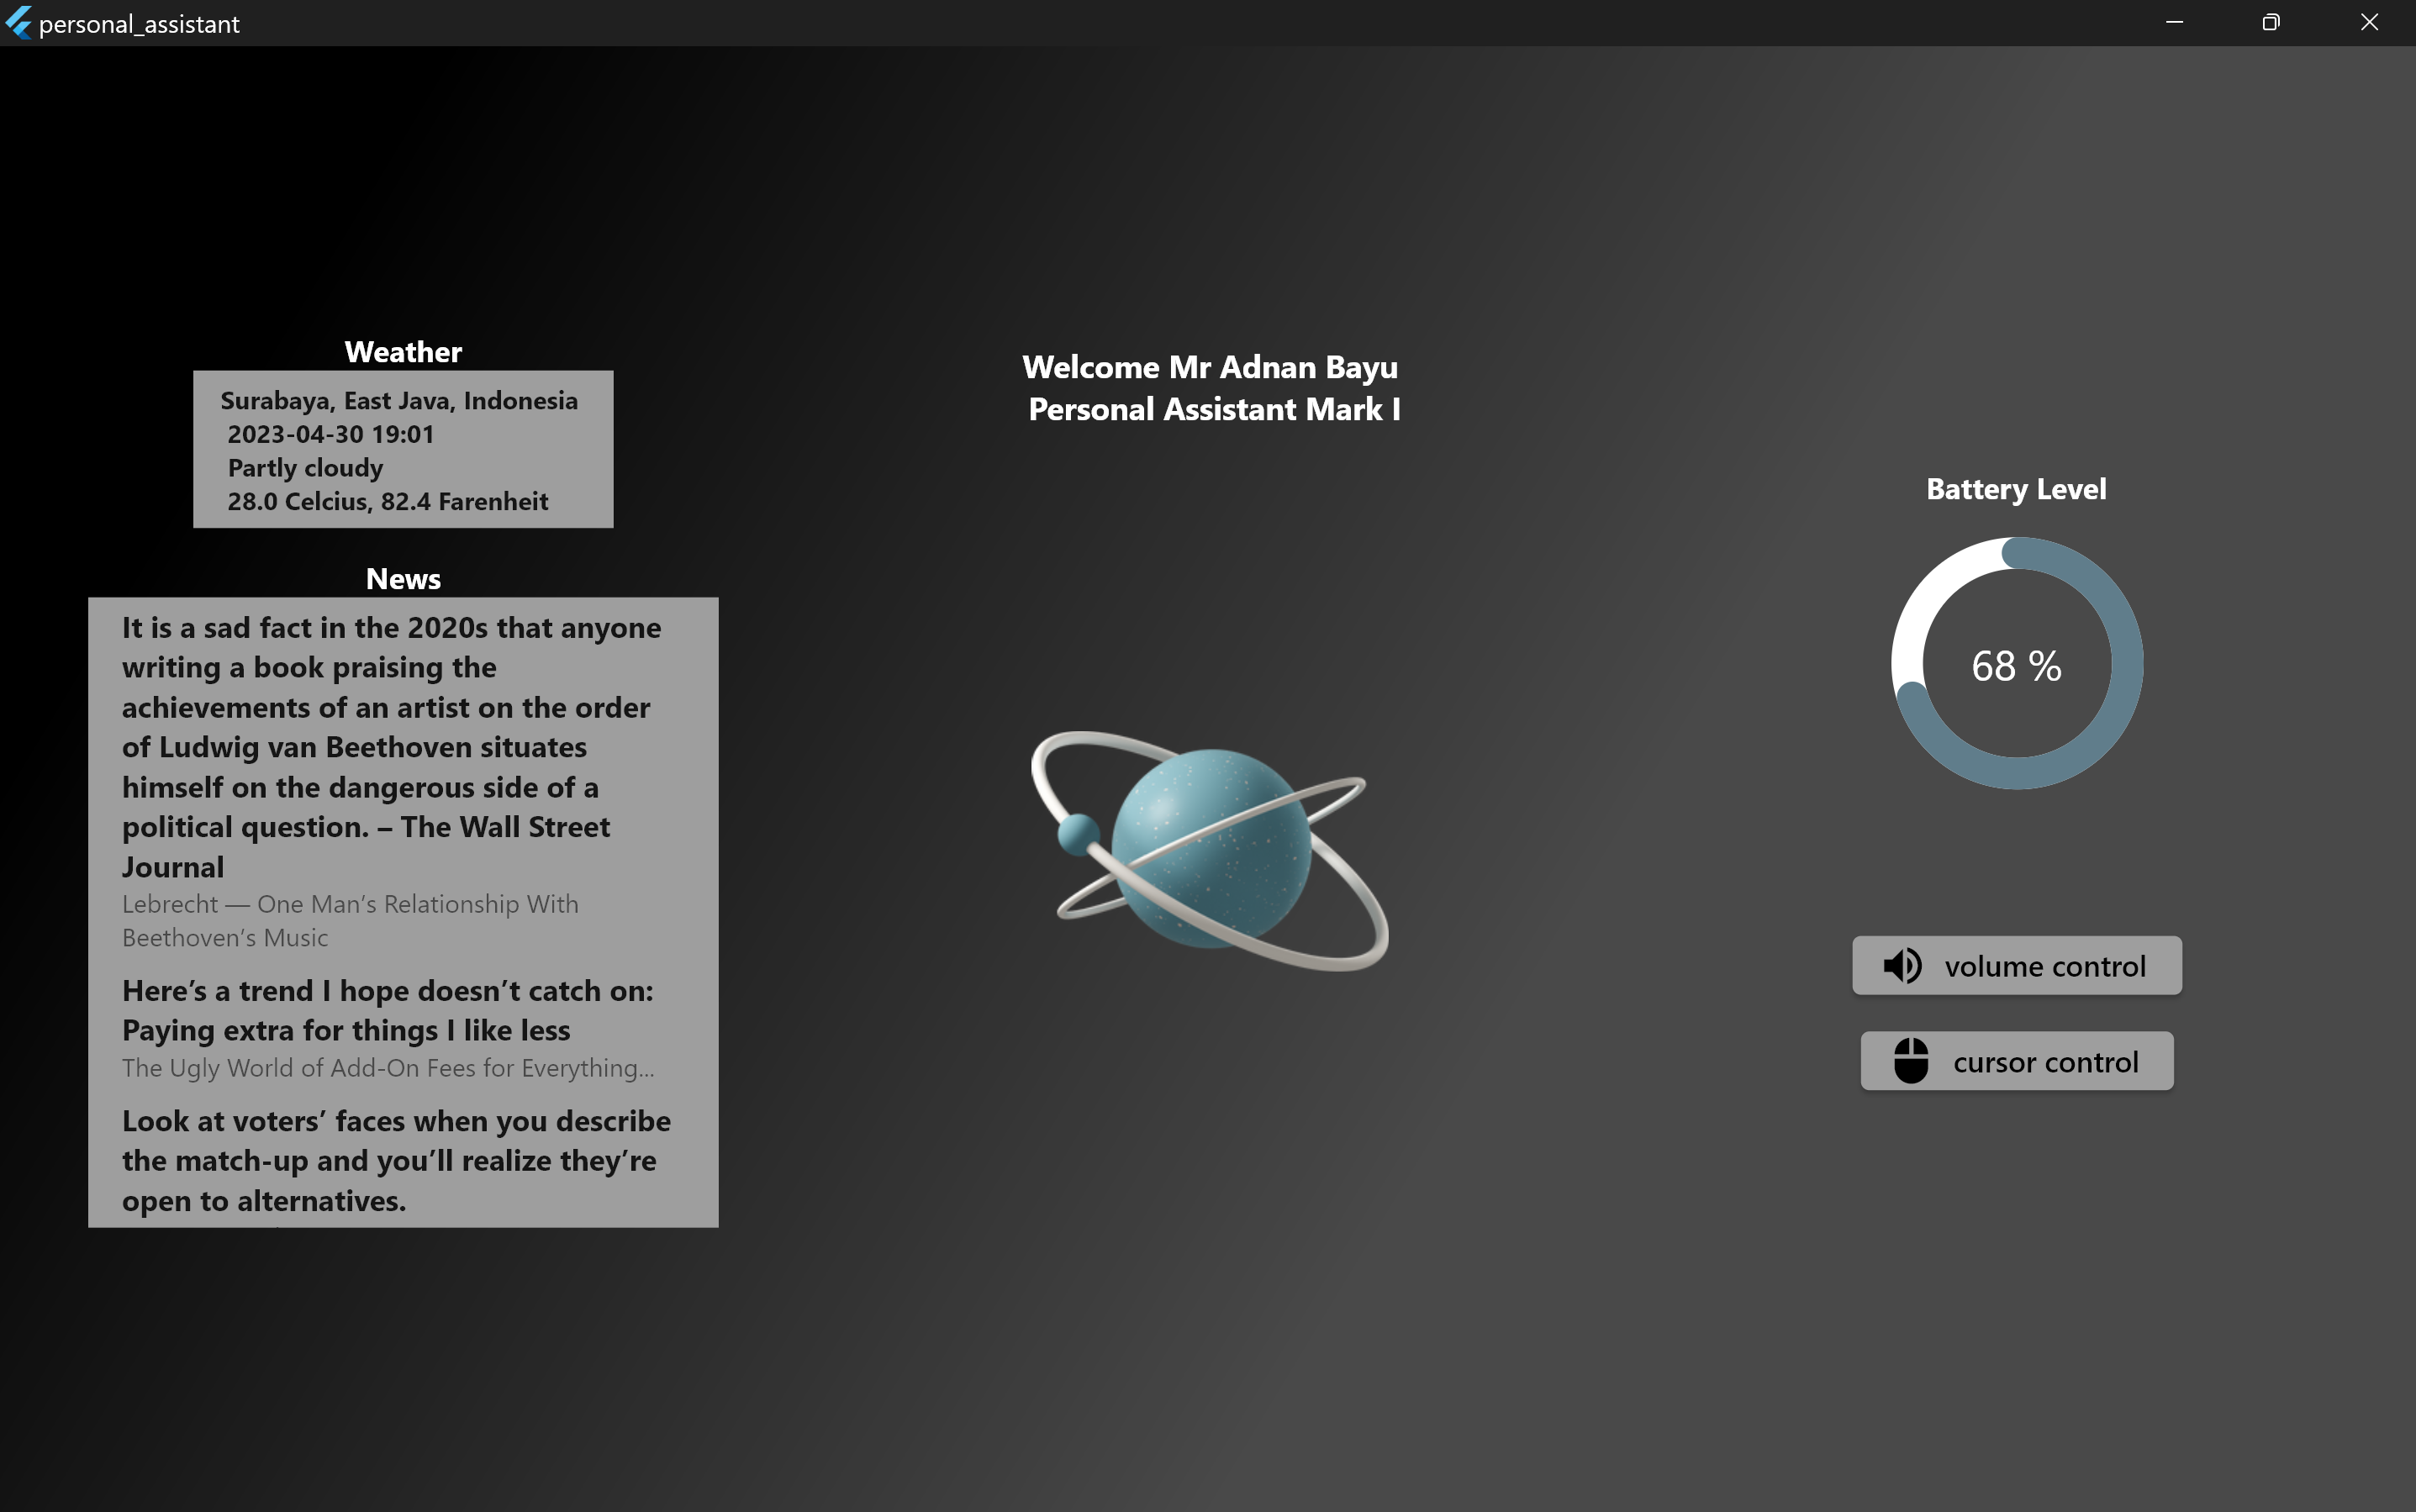Click the Surabaya weather information box
The width and height of the screenshot is (2416, 1512).
point(402,449)
